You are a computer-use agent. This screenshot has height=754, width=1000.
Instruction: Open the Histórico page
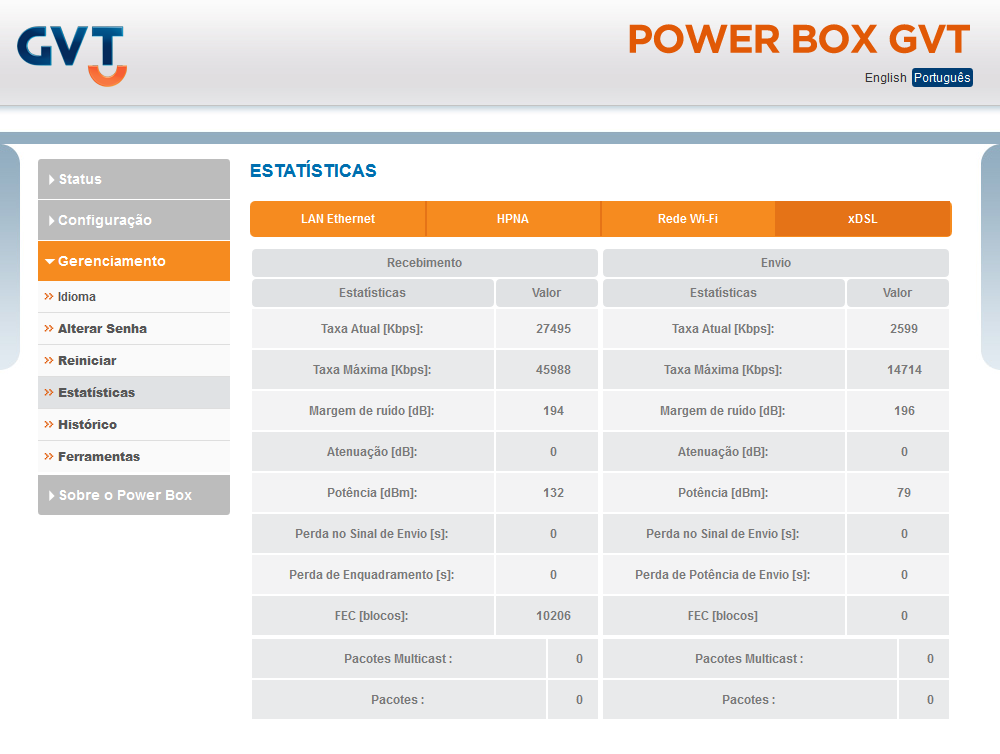point(87,425)
